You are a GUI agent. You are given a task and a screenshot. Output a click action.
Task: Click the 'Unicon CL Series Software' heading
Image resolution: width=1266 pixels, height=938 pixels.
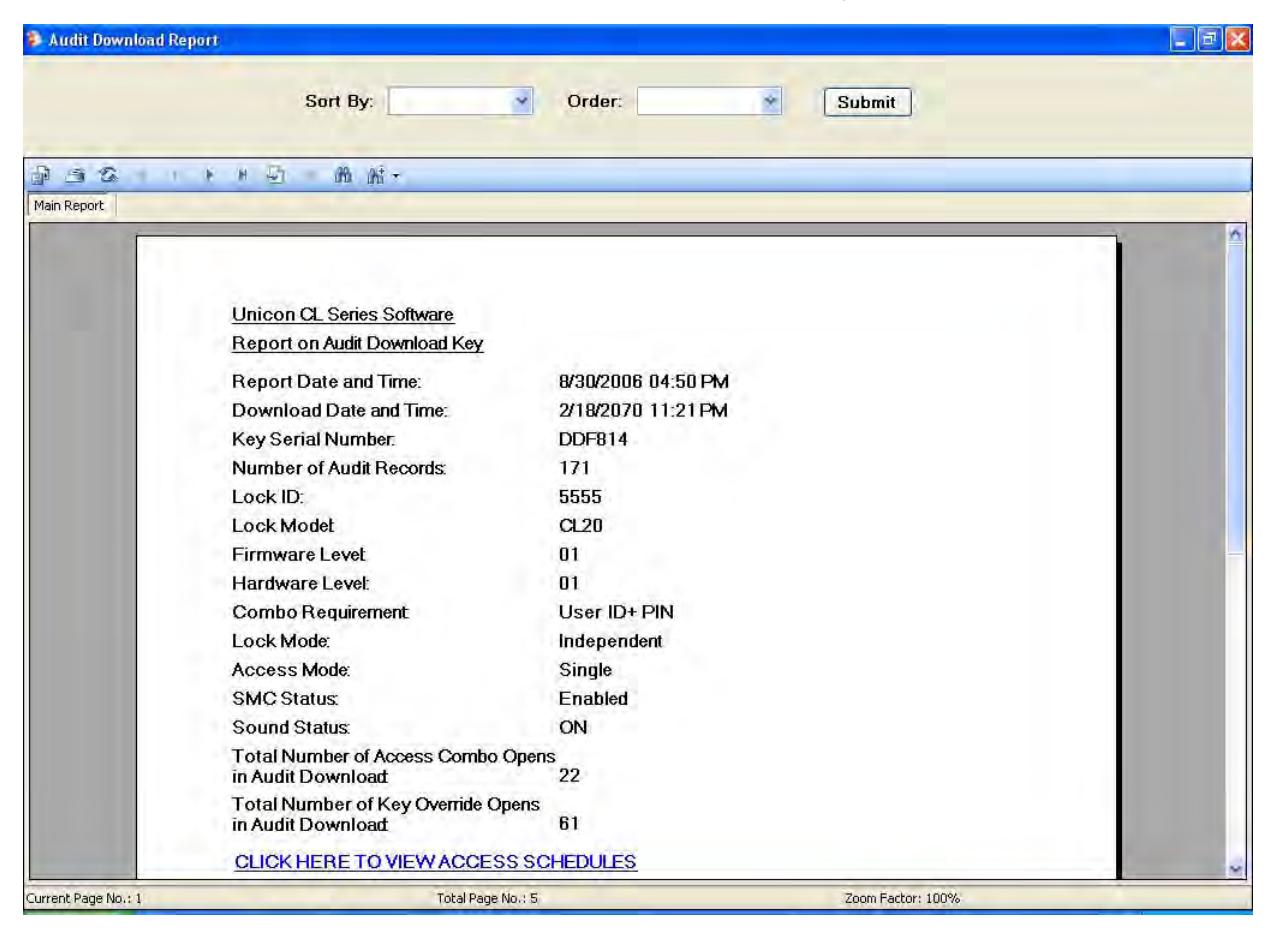pos(343,316)
